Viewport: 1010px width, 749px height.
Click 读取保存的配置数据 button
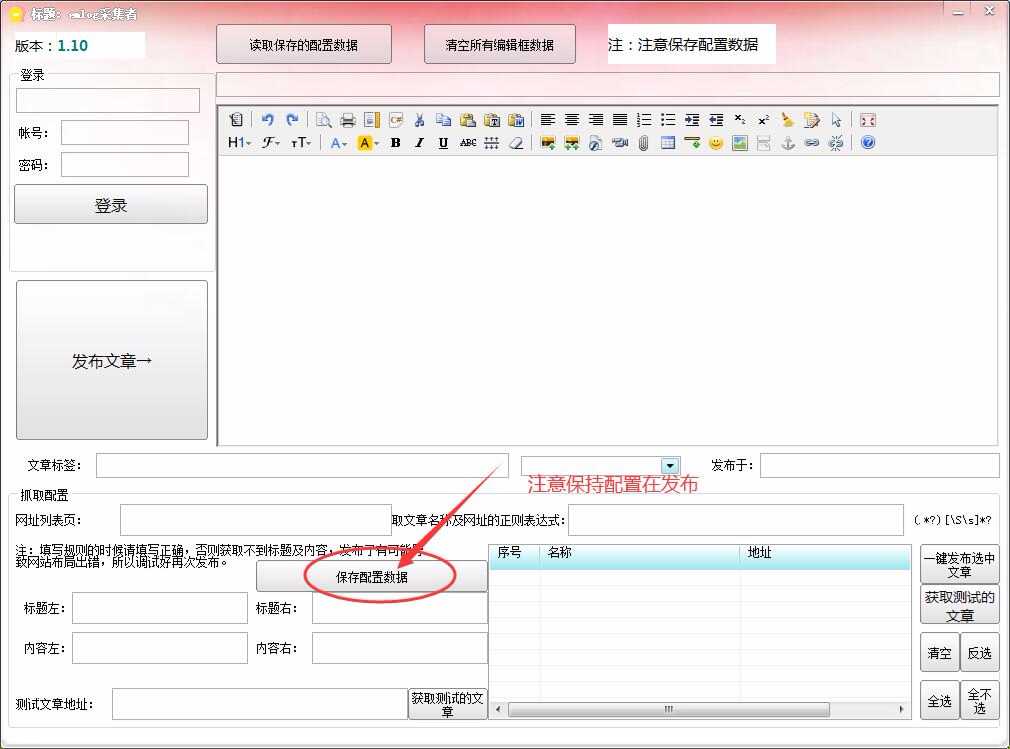[303, 44]
